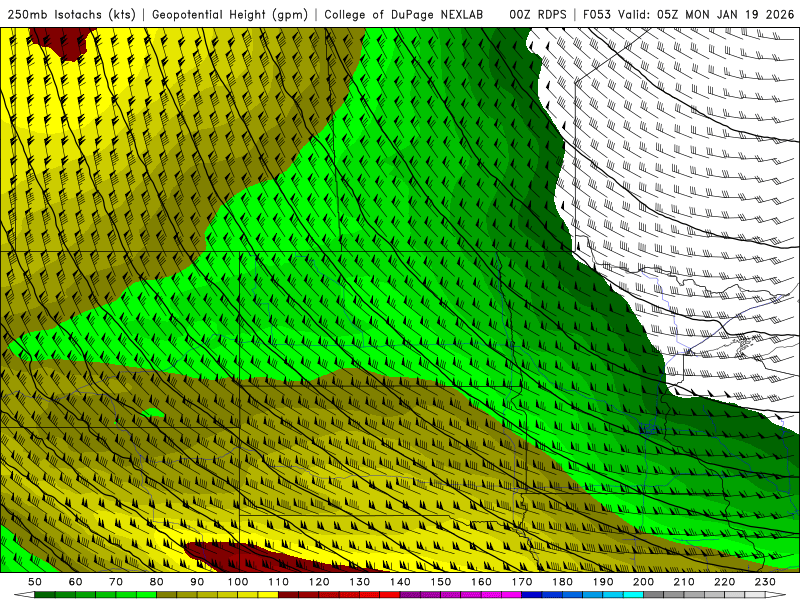Click the color scale label 110
The width and height of the screenshot is (800, 600).
coord(279,582)
